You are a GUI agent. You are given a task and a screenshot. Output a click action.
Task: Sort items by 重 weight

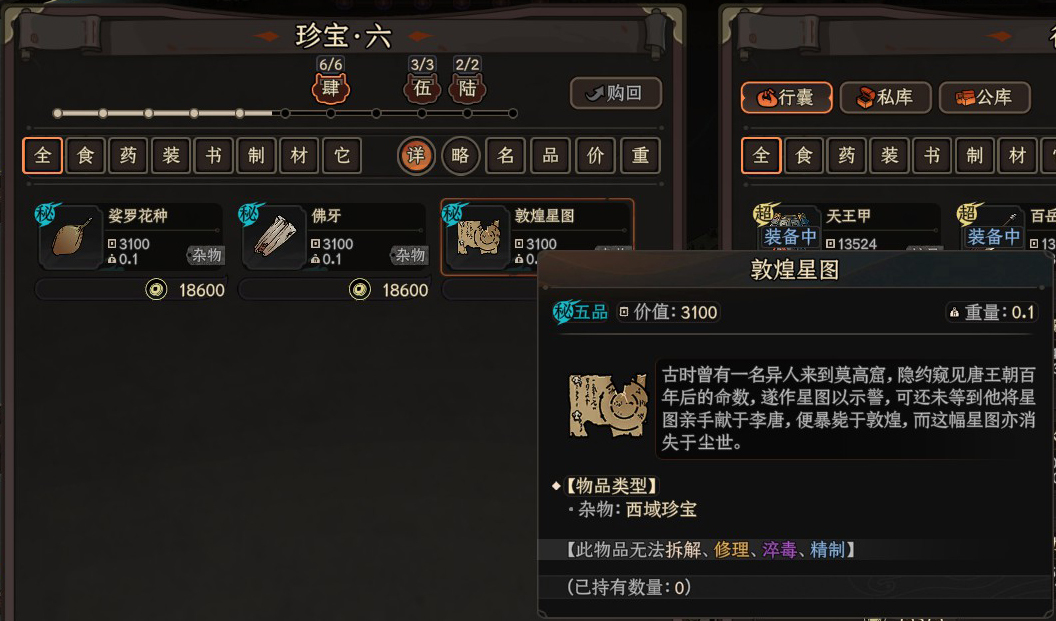pos(640,156)
